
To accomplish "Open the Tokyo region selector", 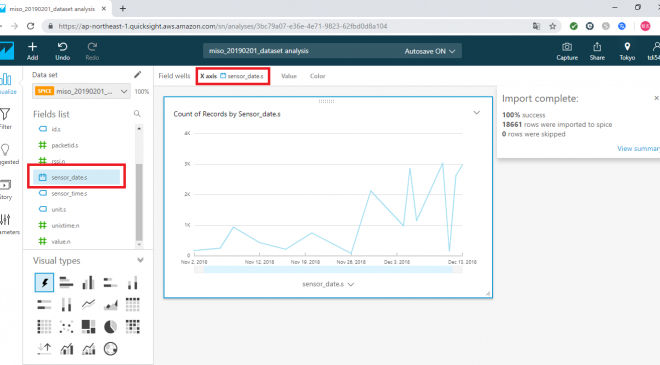I will (x=627, y=51).
